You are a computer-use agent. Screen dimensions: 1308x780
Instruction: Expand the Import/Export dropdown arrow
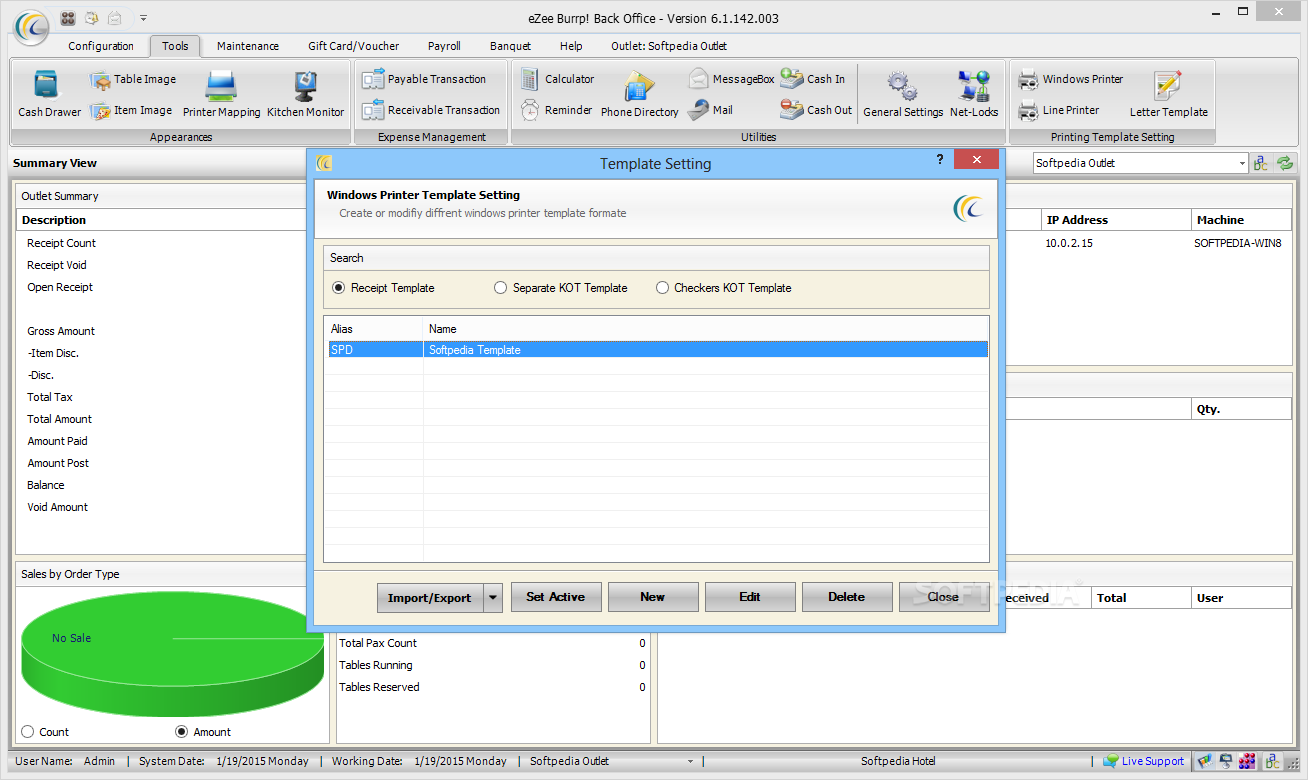(493, 597)
